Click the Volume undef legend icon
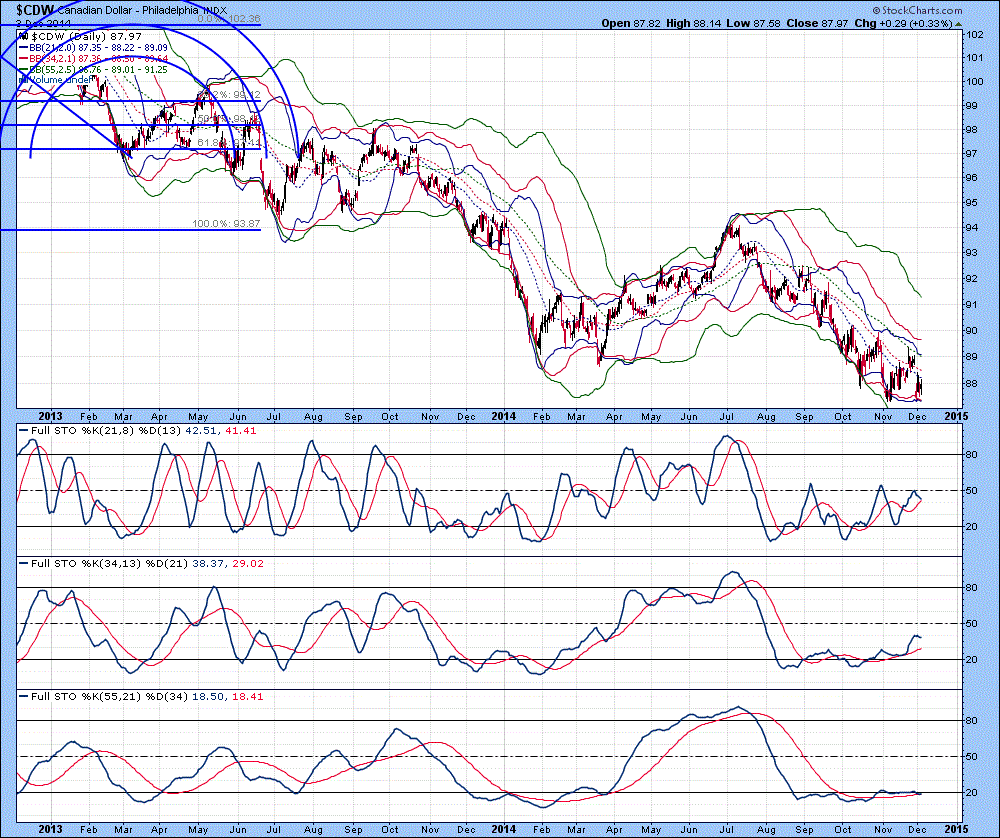The height and width of the screenshot is (838, 1000). (25, 79)
